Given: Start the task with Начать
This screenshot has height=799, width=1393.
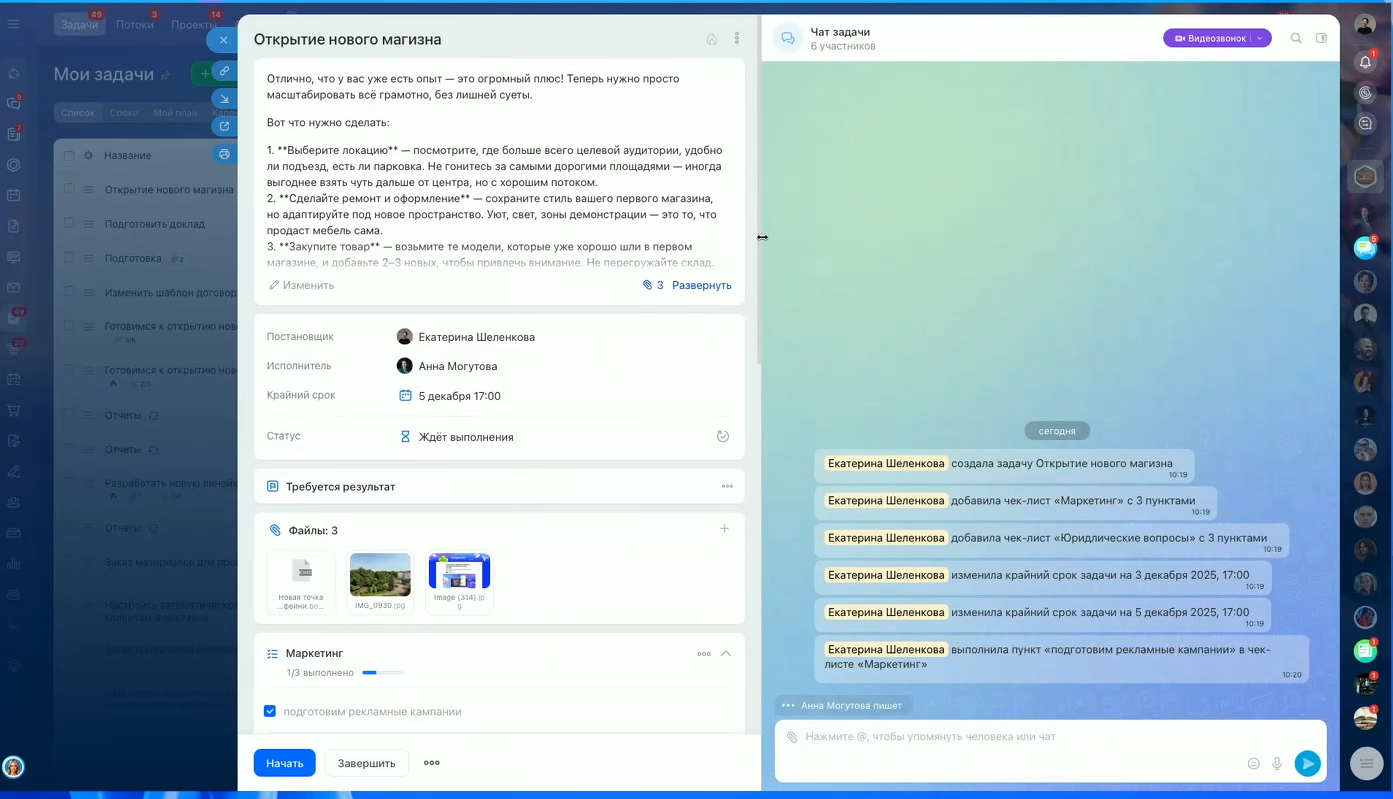Looking at the screenshot, I should click(285, 763).
